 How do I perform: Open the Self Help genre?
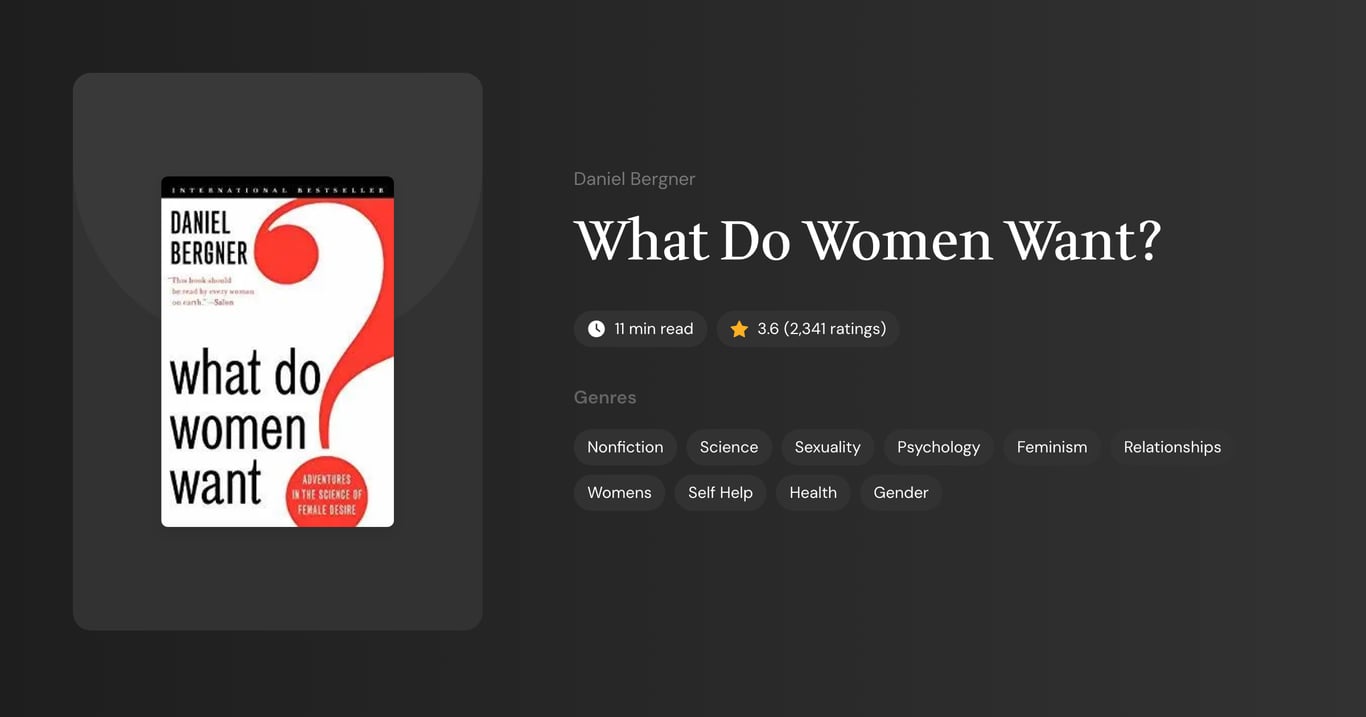[720, 492]
